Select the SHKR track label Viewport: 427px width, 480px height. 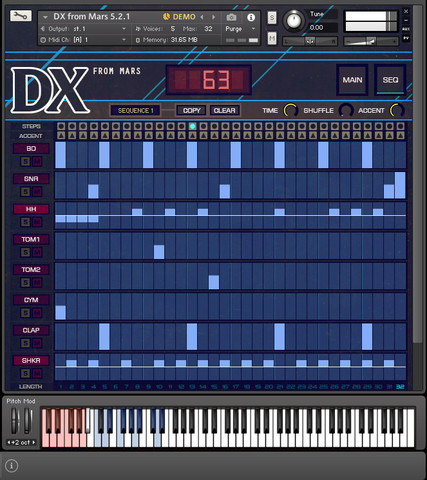(x=31, y=360)
